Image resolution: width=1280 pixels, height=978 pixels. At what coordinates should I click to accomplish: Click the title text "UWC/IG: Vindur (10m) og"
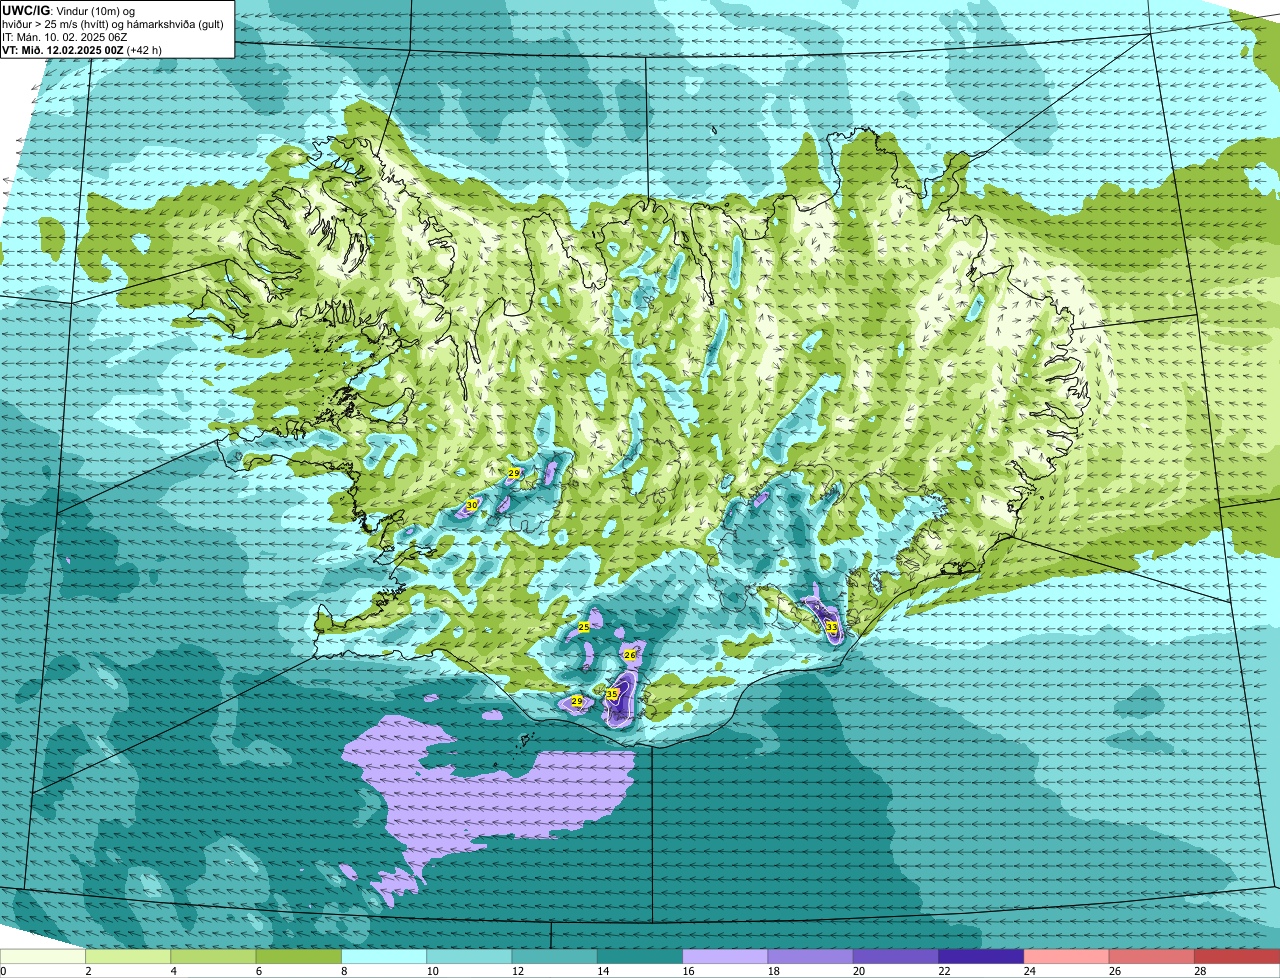point(69,10)
